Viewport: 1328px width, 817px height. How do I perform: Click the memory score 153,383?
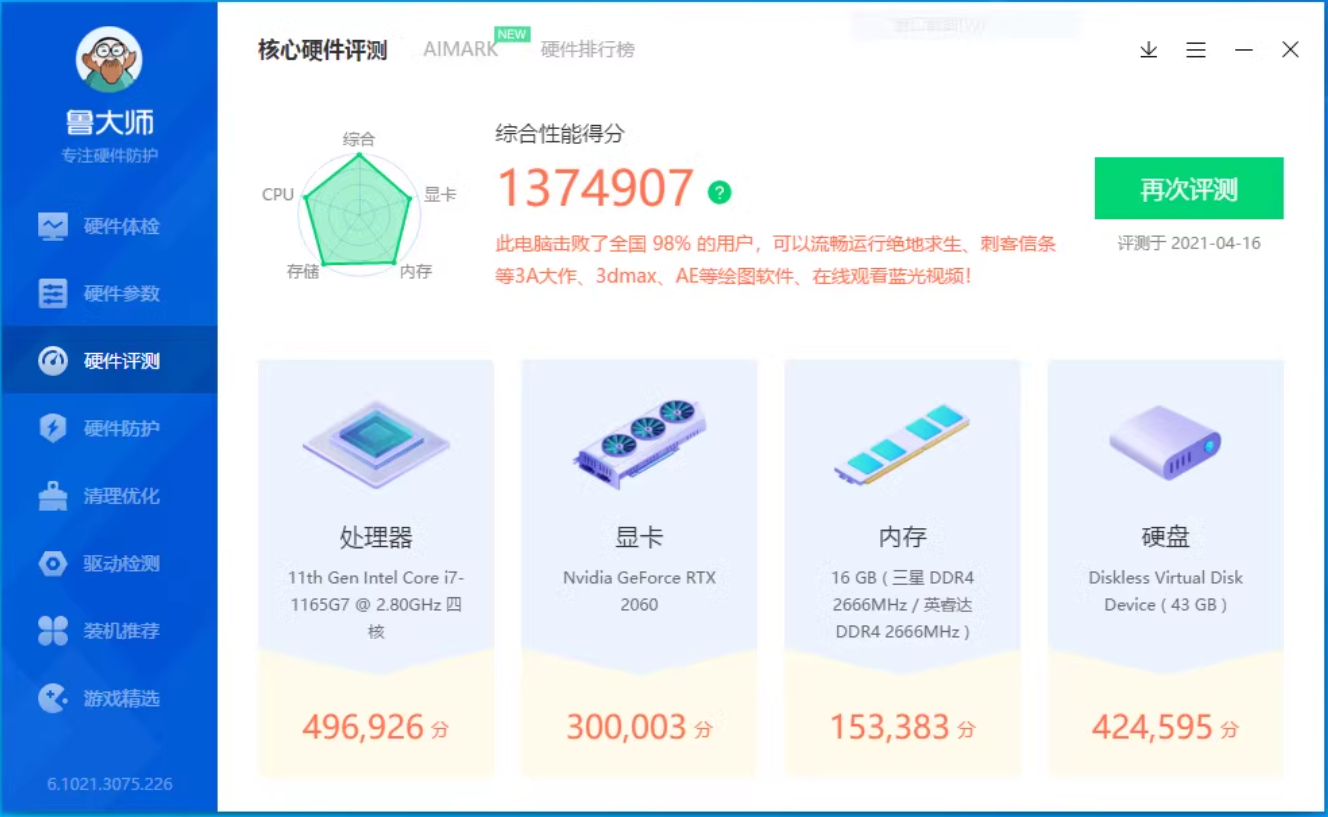pos(890,727)
